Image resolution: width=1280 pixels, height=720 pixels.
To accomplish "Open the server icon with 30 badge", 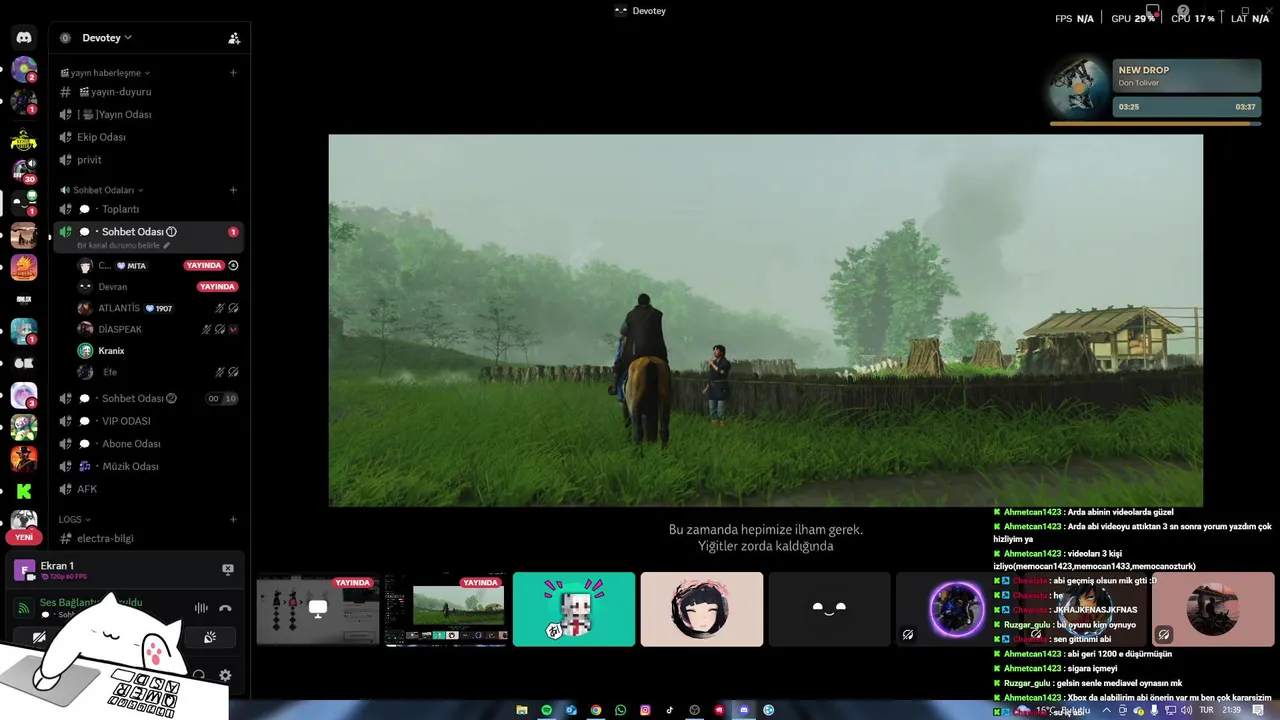I will pos(24,171).
